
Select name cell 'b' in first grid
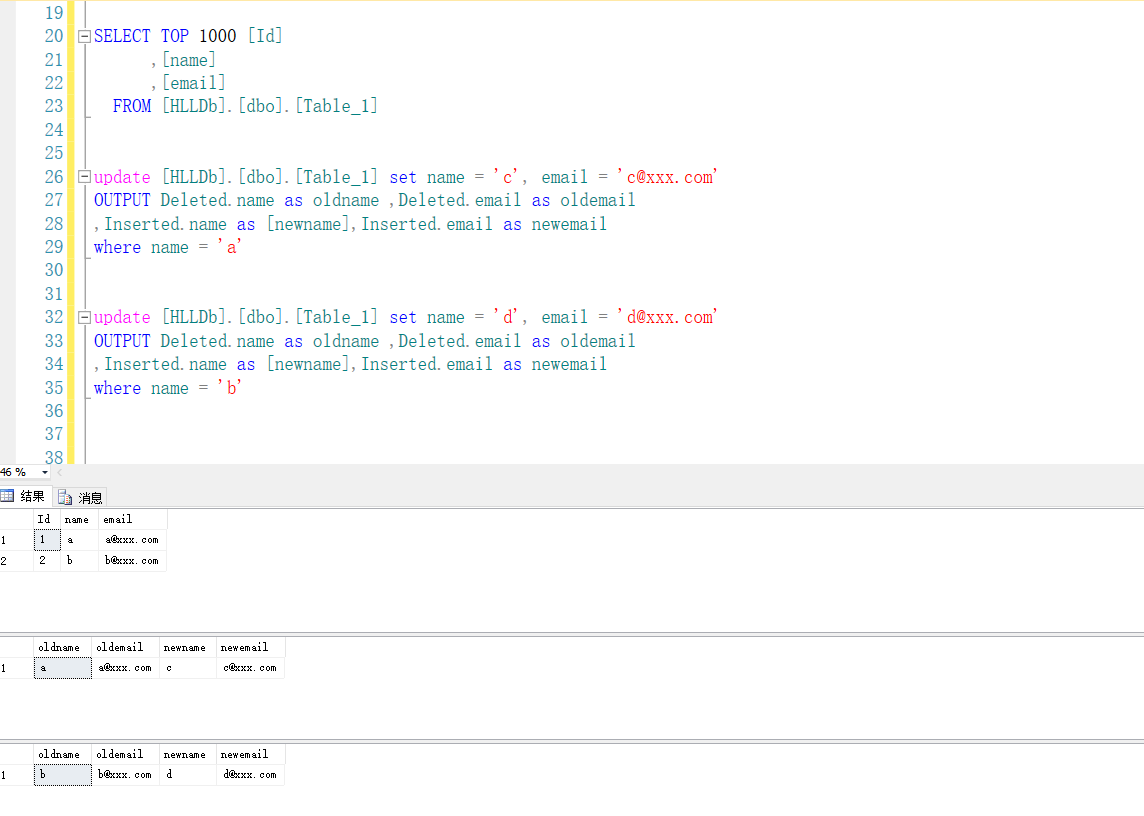tap(79, 561)
